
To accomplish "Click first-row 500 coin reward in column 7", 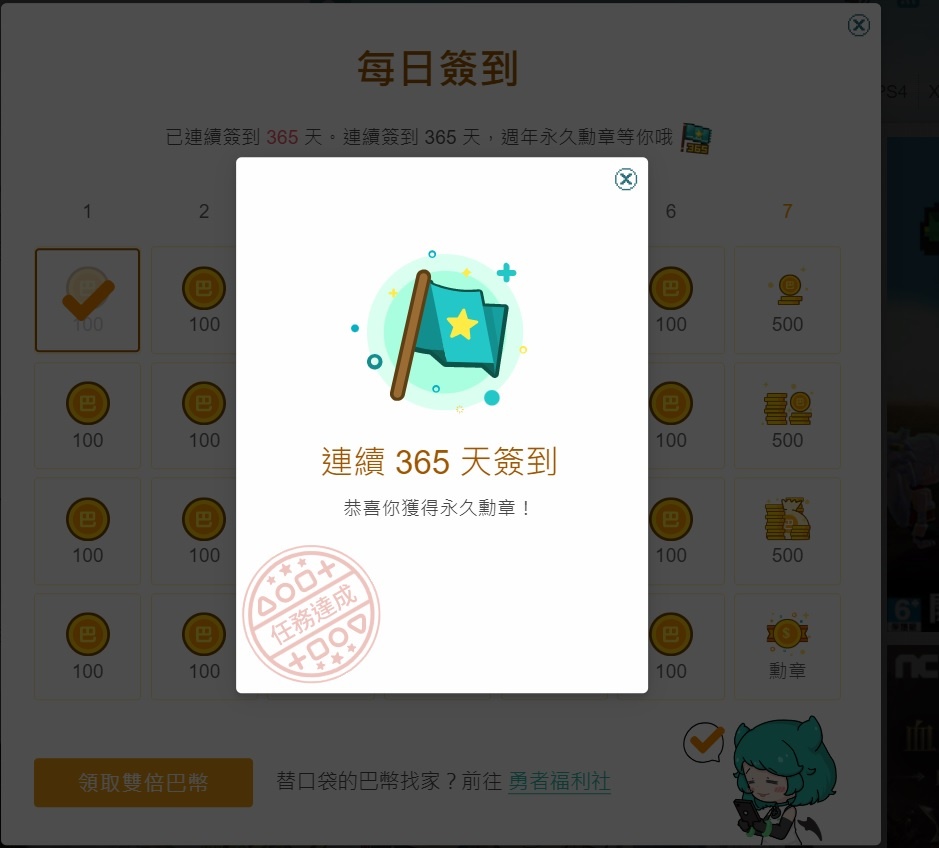I will pos(787,300).
